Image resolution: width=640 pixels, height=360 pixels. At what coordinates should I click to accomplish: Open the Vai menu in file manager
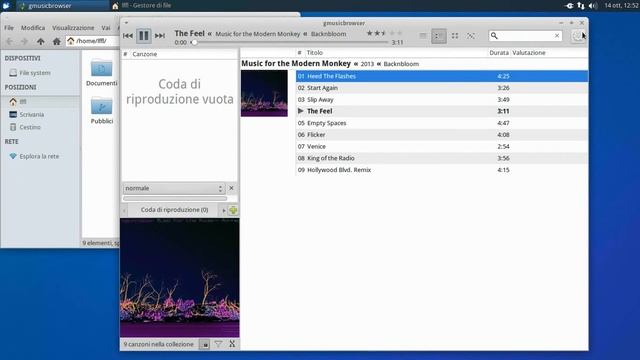coord(106,28)
